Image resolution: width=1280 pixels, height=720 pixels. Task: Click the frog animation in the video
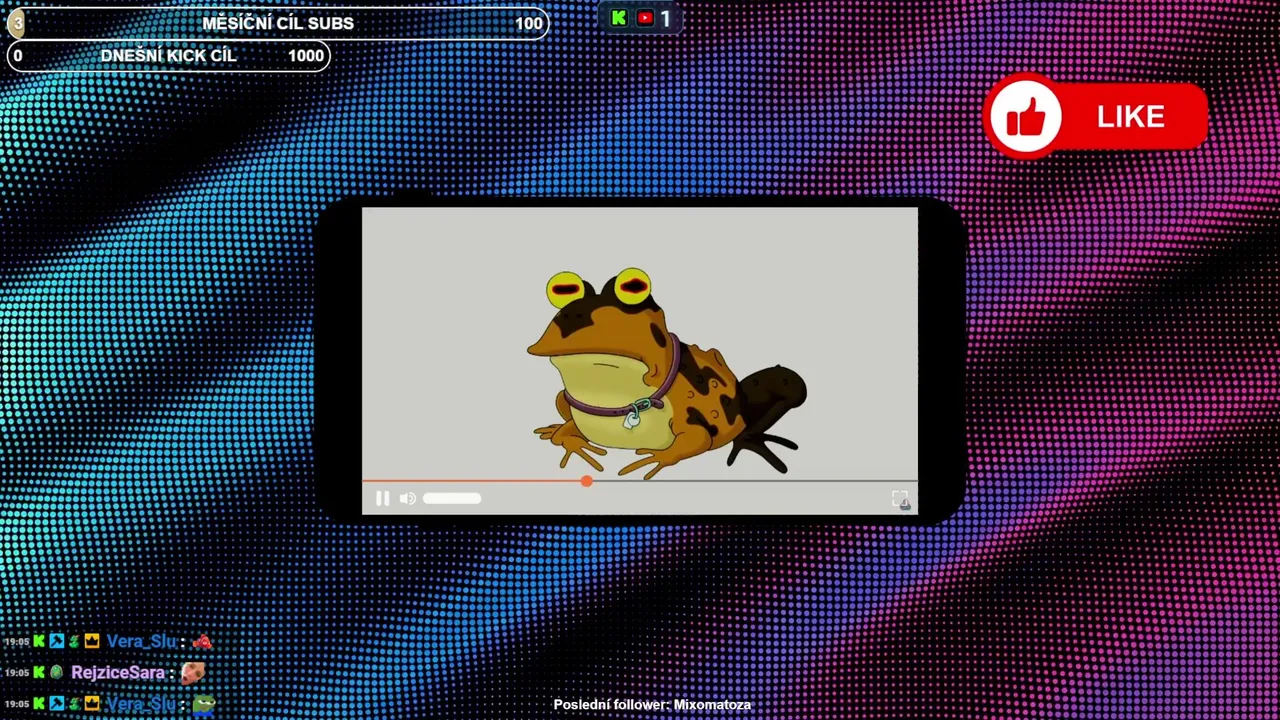tap(666, 373)
